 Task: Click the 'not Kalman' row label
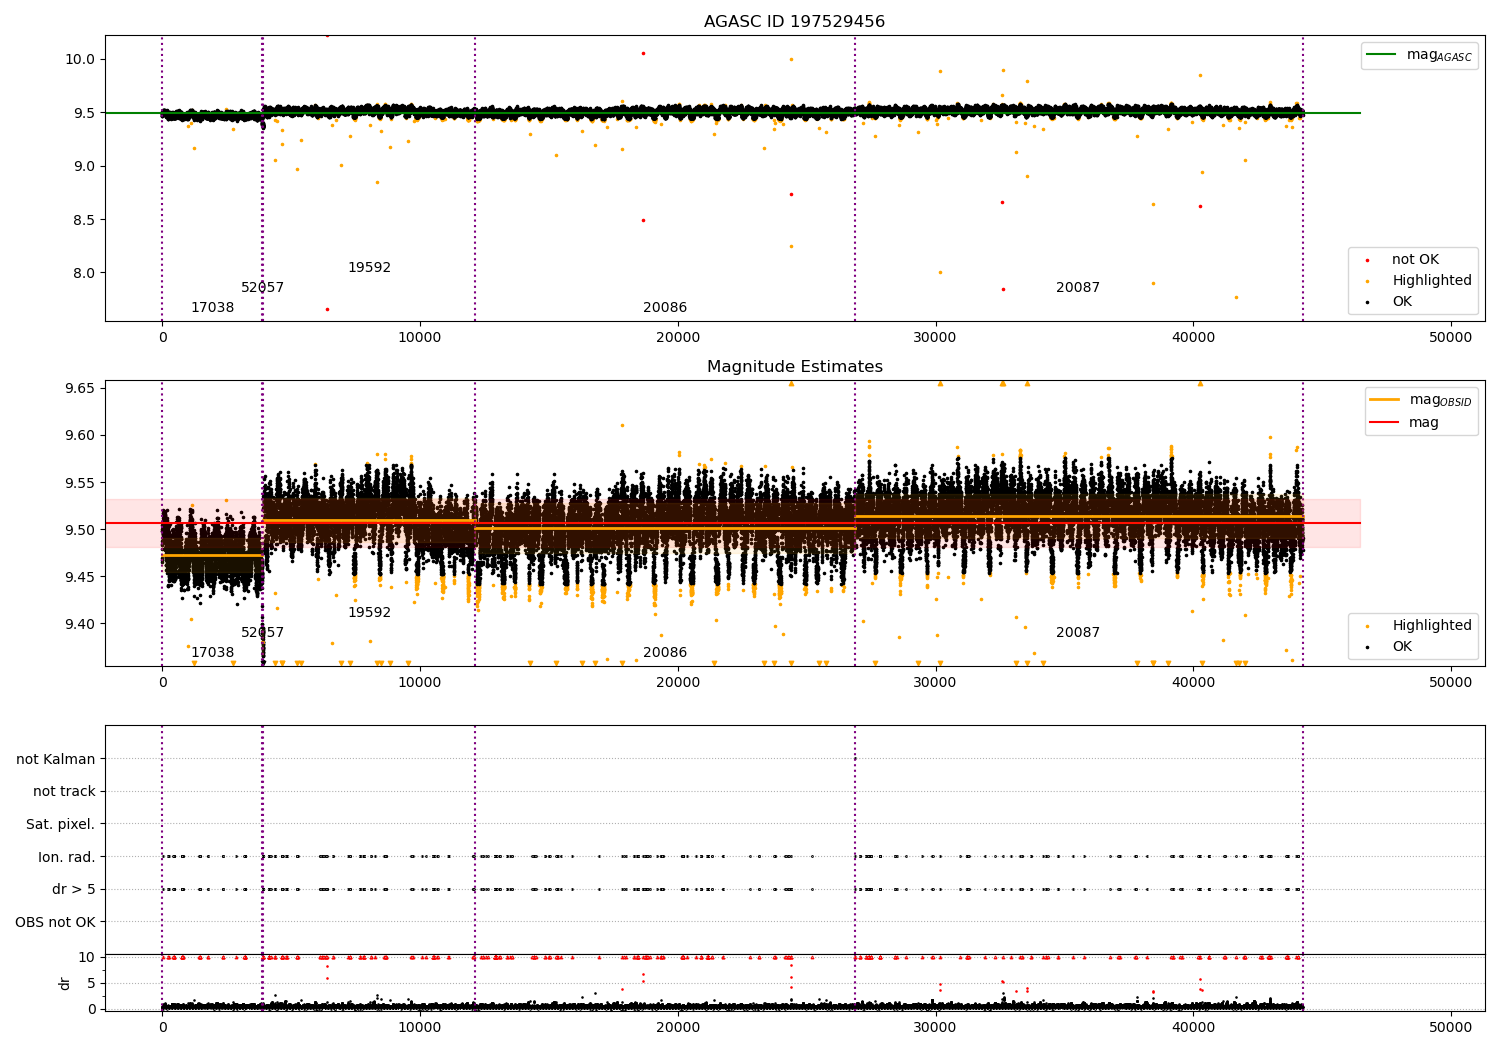pos(56,759)
